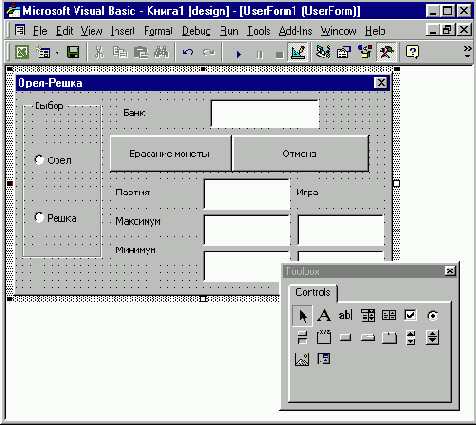This screenshot has height=425, width=476.
Task: Toggle the Design Mode toolbar icon
Action: click(x=298, y=52)
